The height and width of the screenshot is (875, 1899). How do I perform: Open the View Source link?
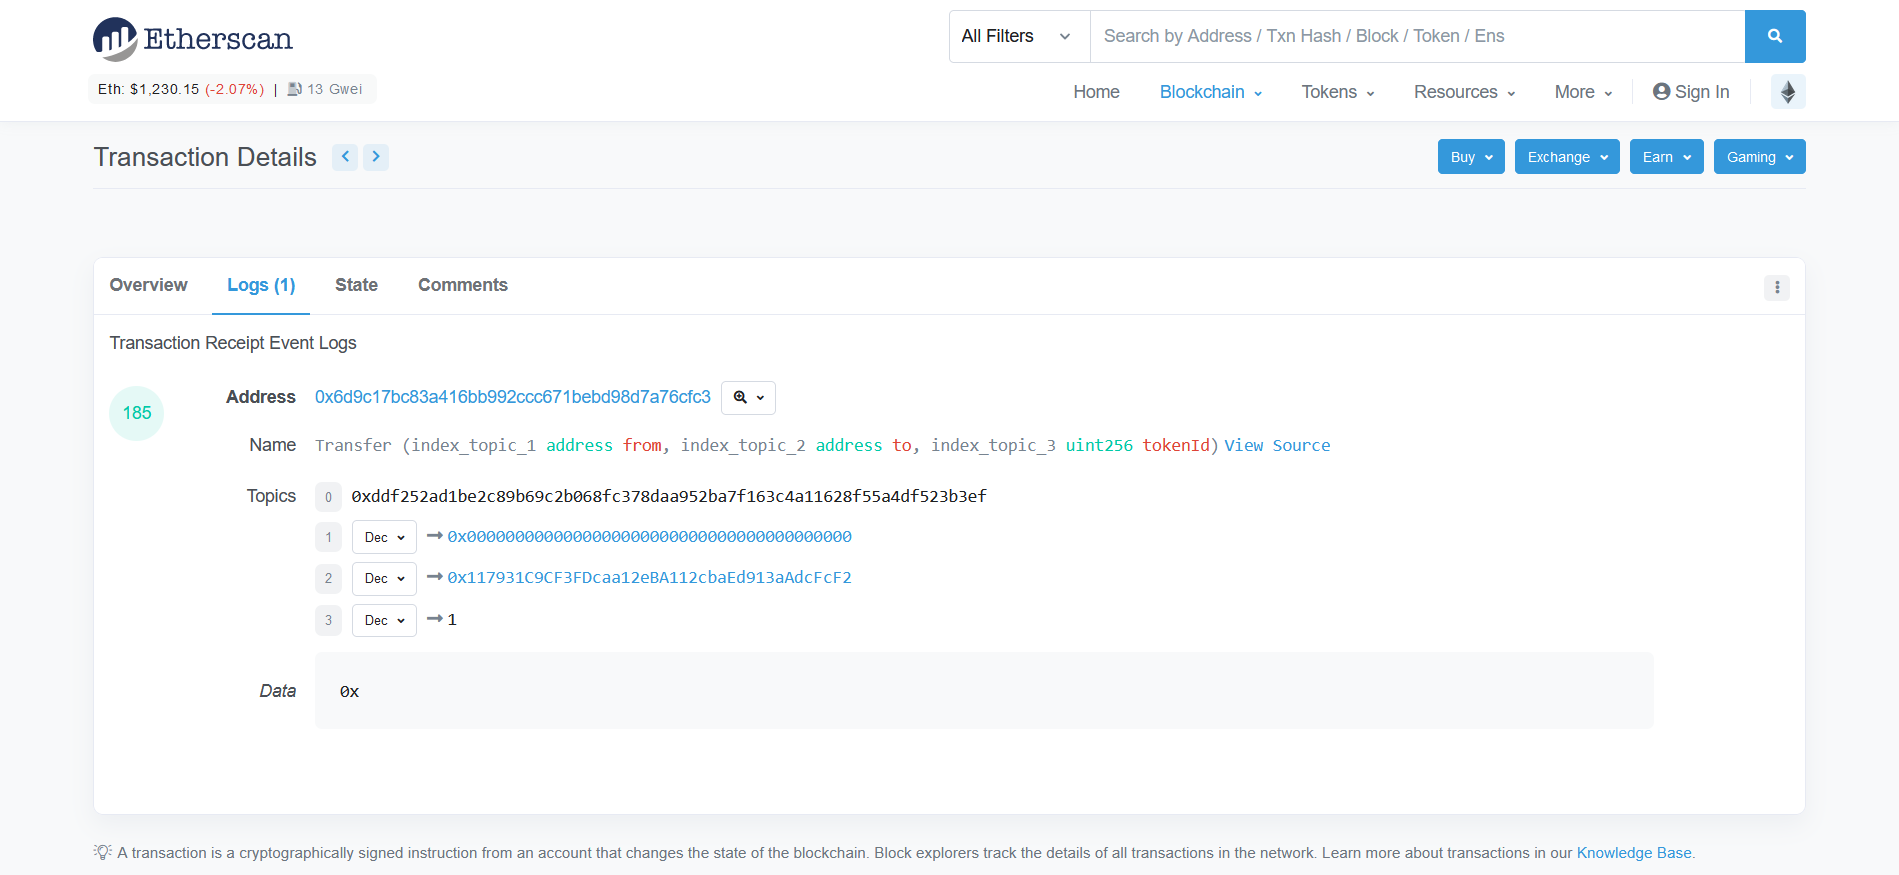point(1277,446)
